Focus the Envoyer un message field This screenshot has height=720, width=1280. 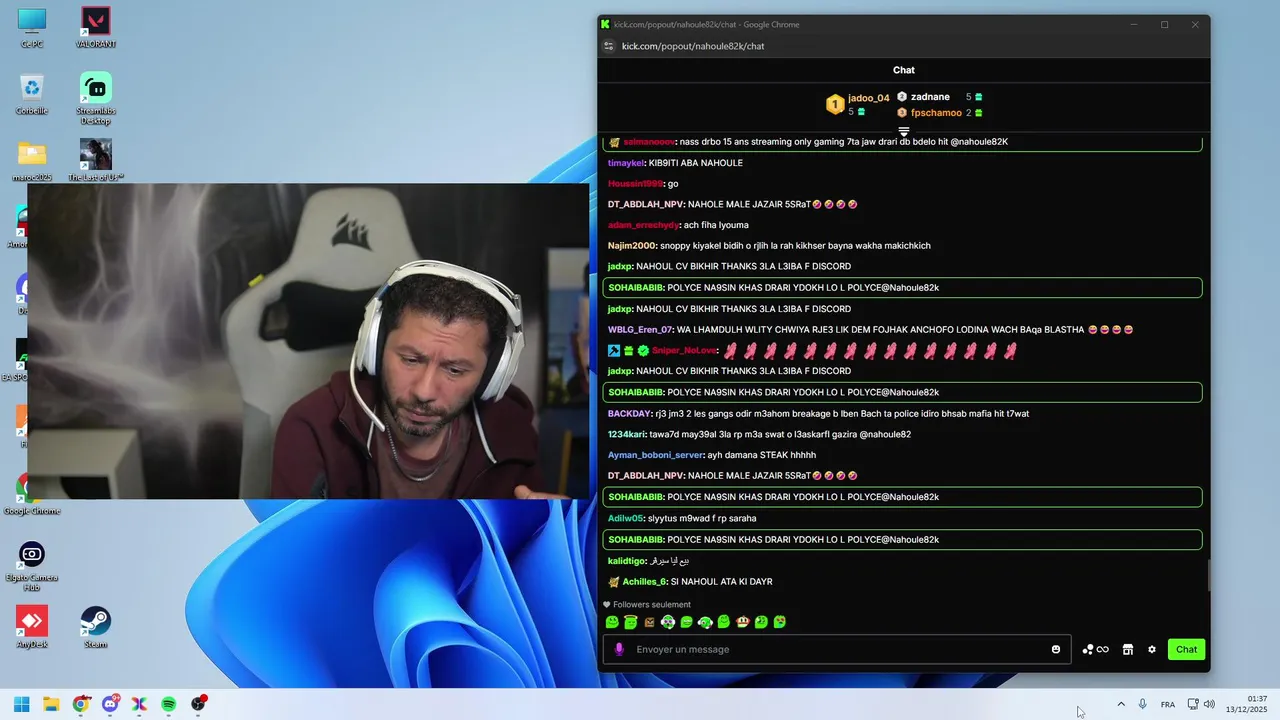tap(838, 649)
